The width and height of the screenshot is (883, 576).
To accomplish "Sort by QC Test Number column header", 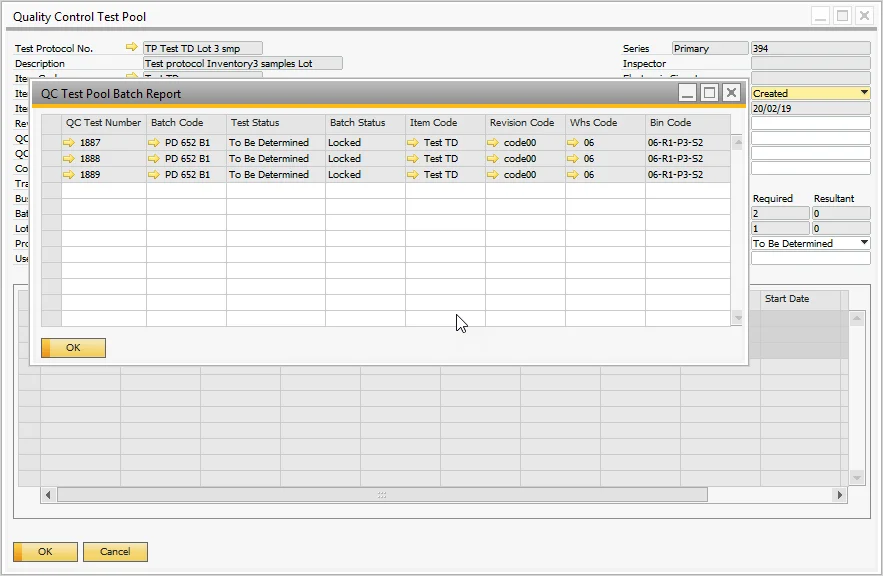I will (x=104, y=123).
